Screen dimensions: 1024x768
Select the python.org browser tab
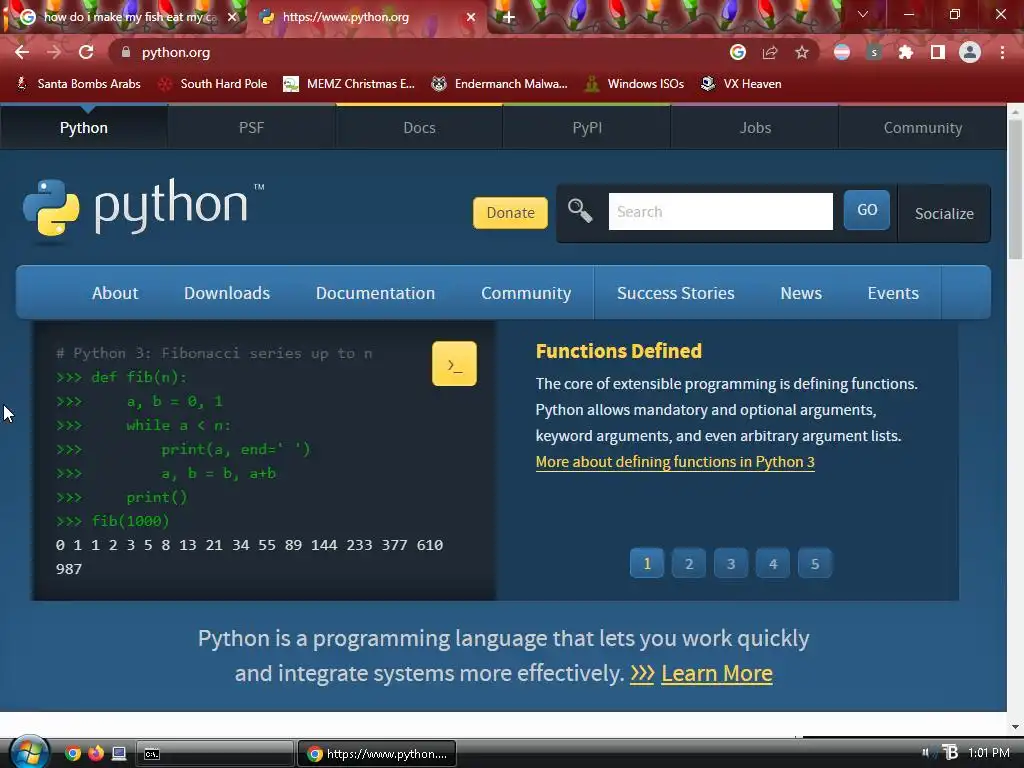point(366,17)
